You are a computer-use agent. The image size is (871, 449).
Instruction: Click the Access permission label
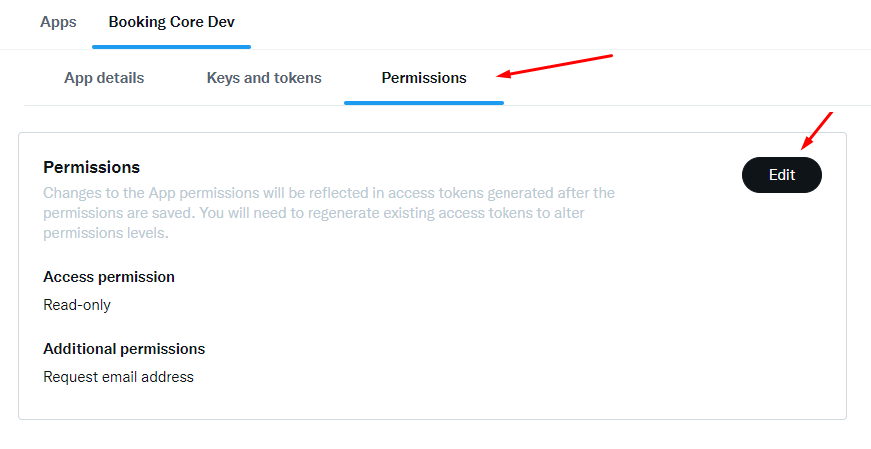[109, 277]
